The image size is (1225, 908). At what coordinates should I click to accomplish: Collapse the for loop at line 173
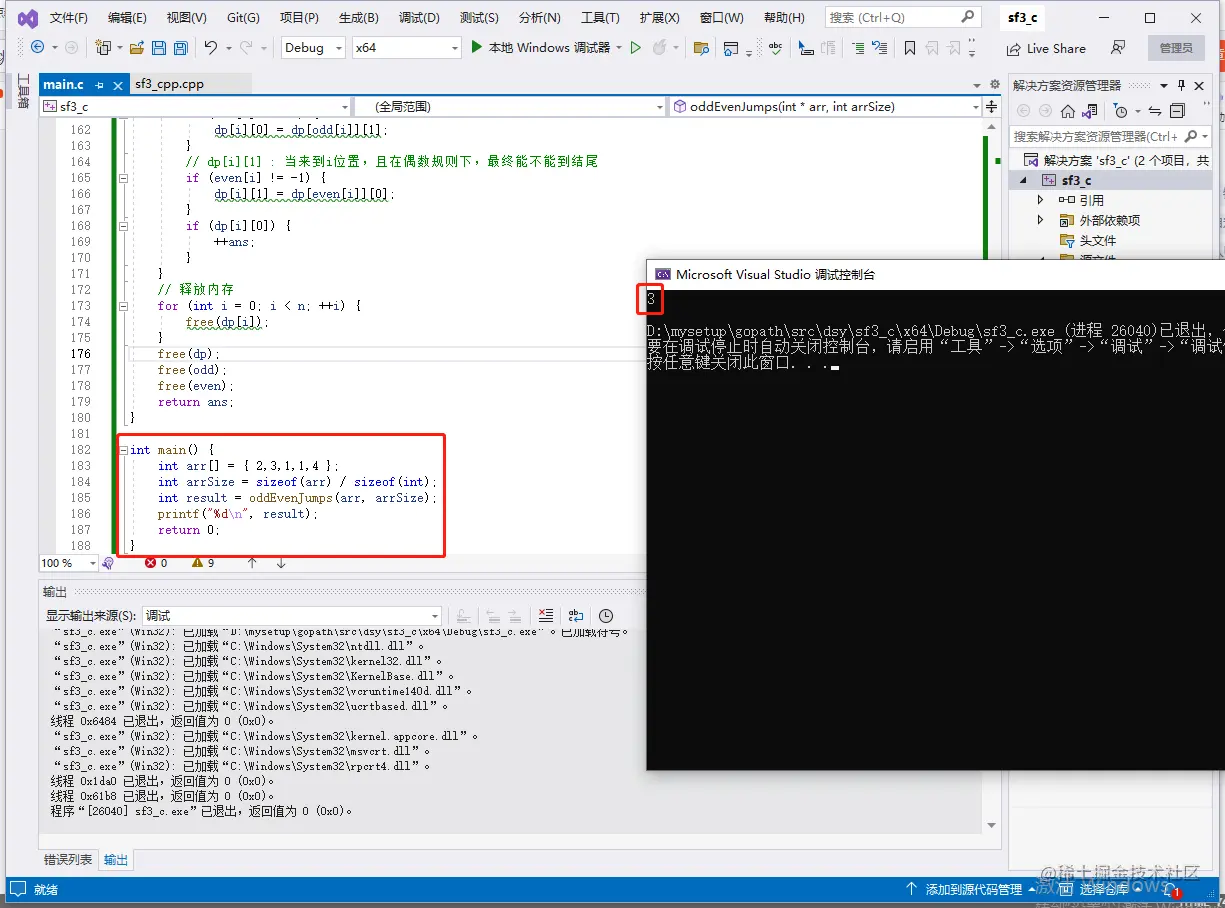pyautogui.click(x=123, y=306)
